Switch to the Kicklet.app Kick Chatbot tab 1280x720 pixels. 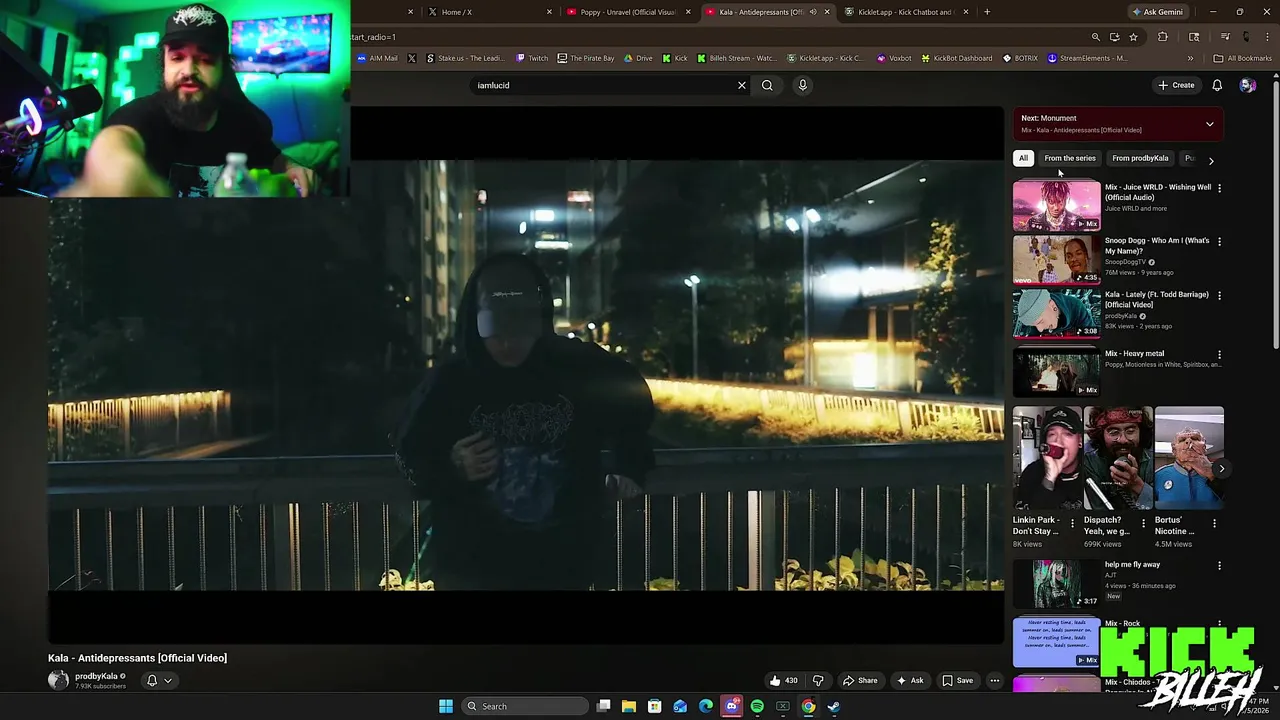(x=905, y=12)
